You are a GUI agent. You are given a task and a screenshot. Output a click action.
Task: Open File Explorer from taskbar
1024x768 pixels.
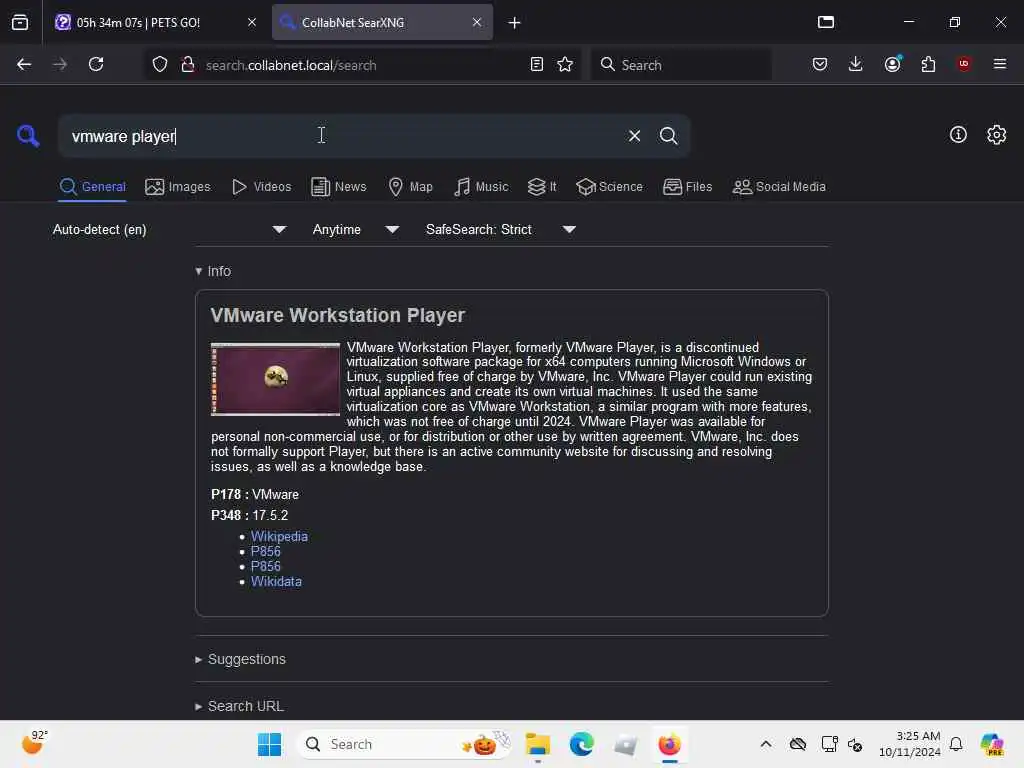(x=537, y=744)
